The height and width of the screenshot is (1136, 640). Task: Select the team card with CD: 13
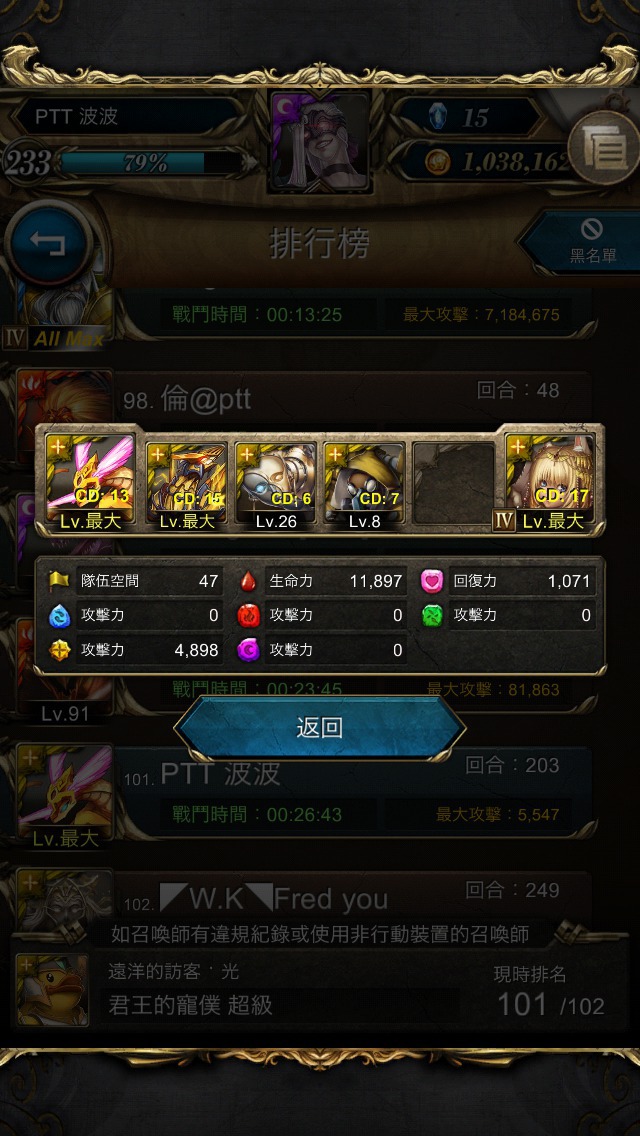89,483
